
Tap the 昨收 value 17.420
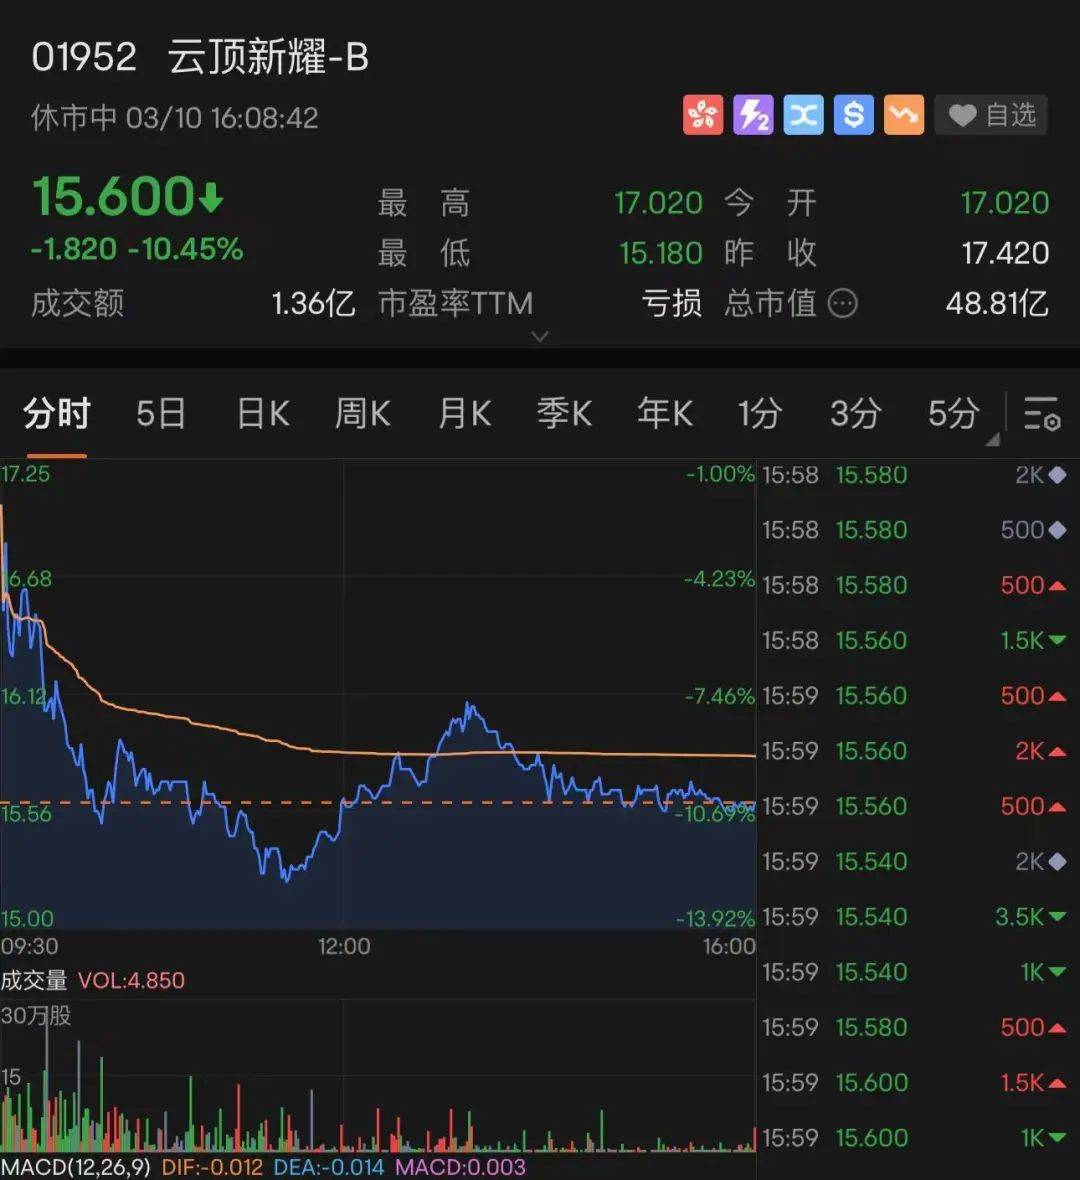pos(1005,254)
